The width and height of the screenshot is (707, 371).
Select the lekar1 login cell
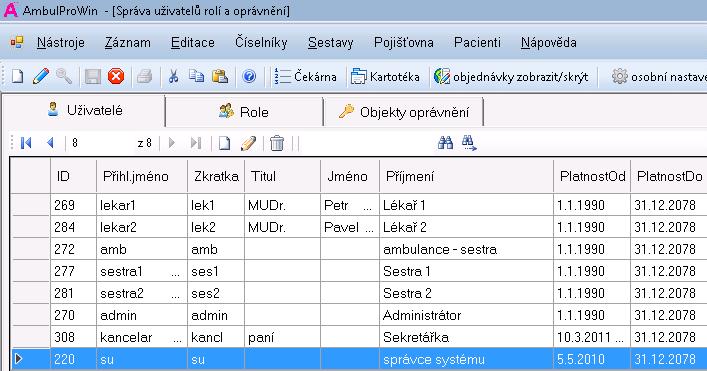[x=142, y=205]
